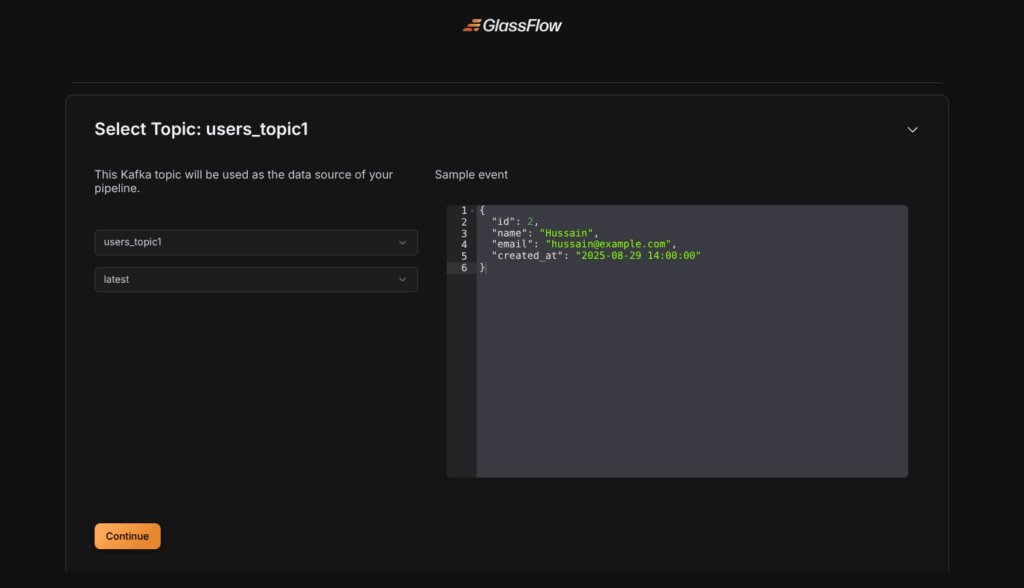Click the chevron in the users_topic1 dropdown
Viewport: 1024px width, 588px height.
click(x=402, y=243)
